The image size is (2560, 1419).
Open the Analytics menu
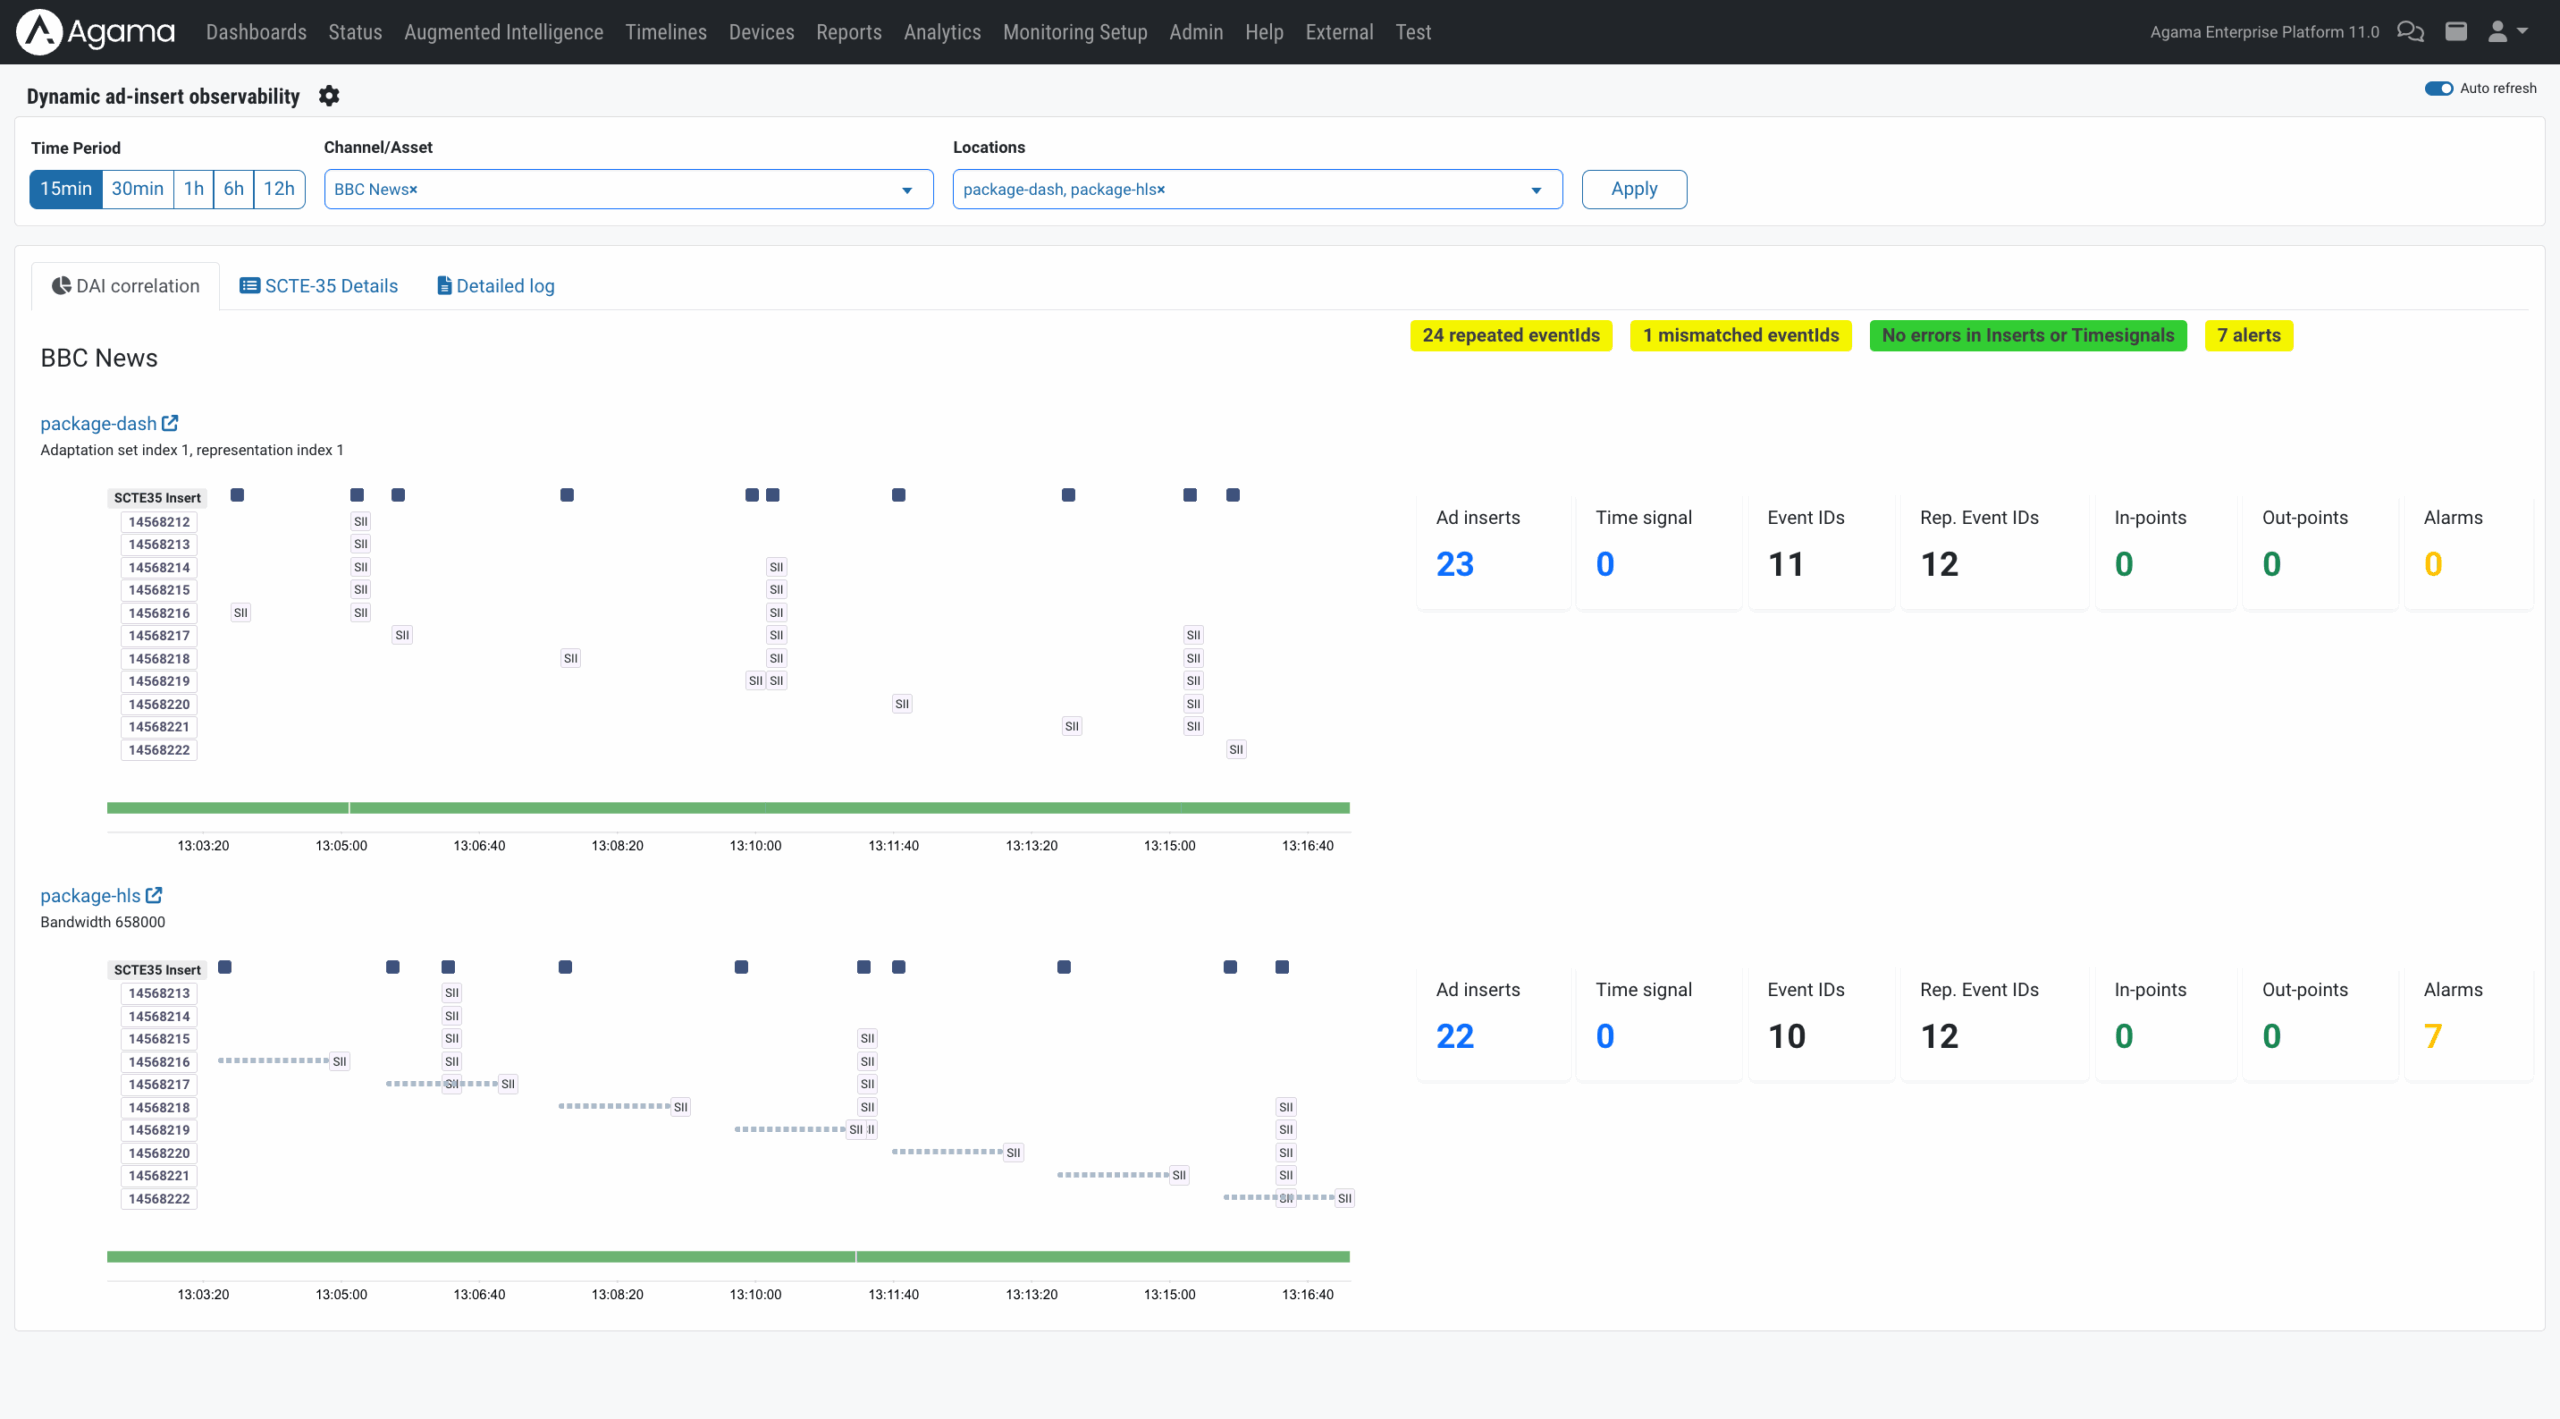coord(941,31)
